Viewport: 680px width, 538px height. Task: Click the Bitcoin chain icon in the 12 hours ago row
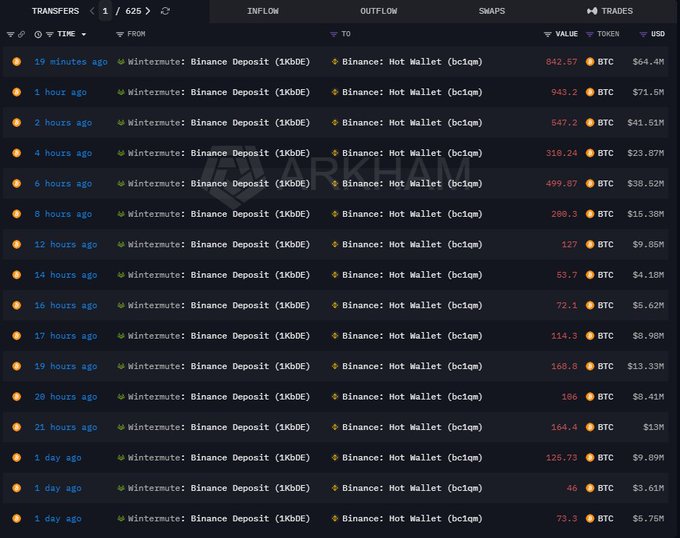pyautogui.click(x=16, y=245)
